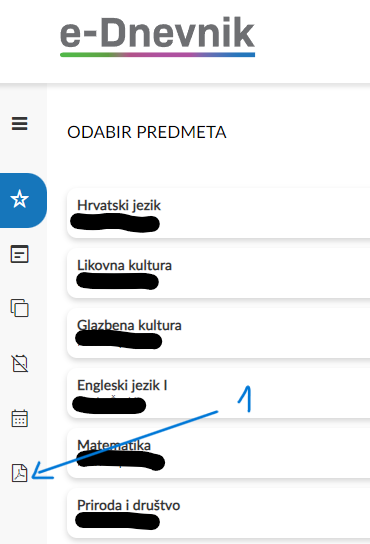Click the redacted teacher name under Hrvatski jezik
370x544 pixels.
[115, 223]
